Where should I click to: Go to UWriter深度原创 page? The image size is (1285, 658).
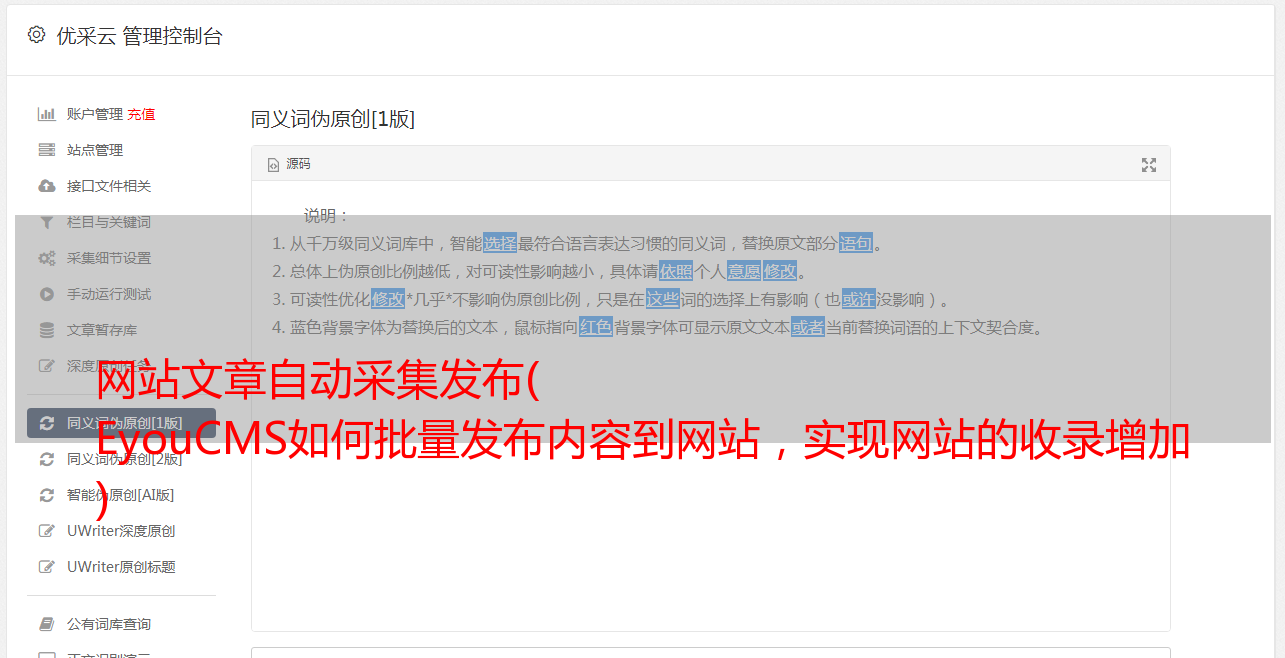click(121, 531)
